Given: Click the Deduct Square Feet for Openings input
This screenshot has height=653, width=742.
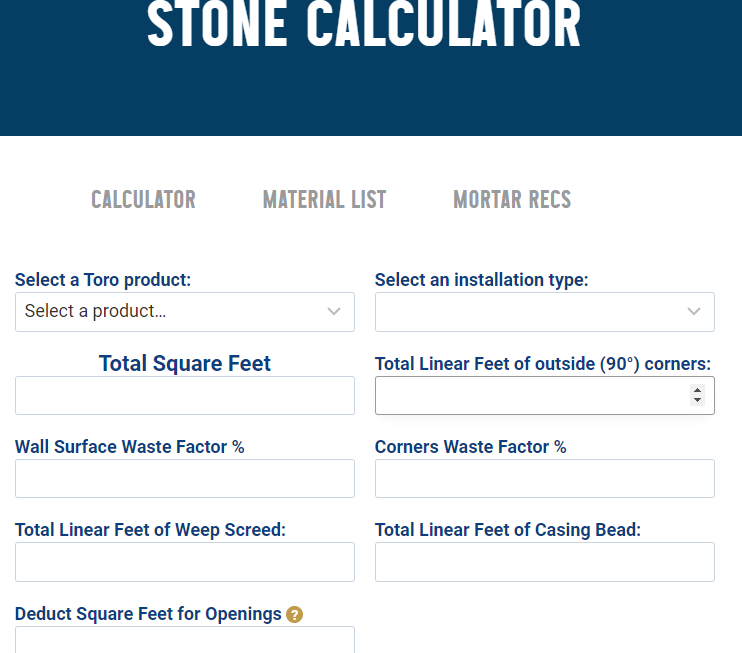Looking at the screenshot, I should (185, 640).
